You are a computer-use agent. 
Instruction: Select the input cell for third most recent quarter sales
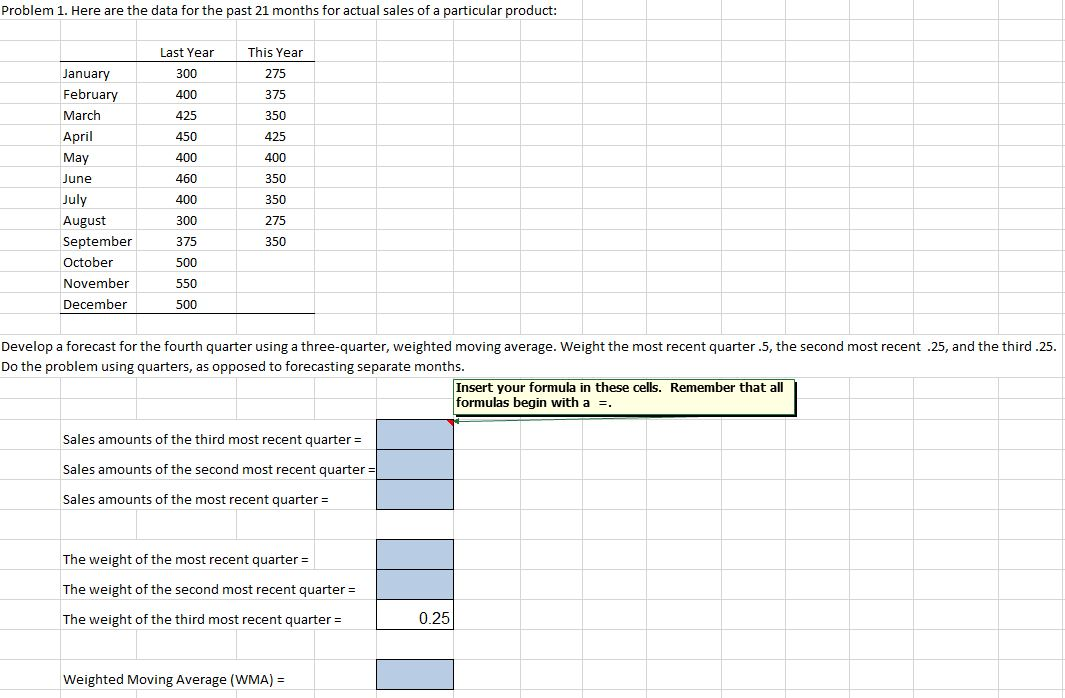414,438
